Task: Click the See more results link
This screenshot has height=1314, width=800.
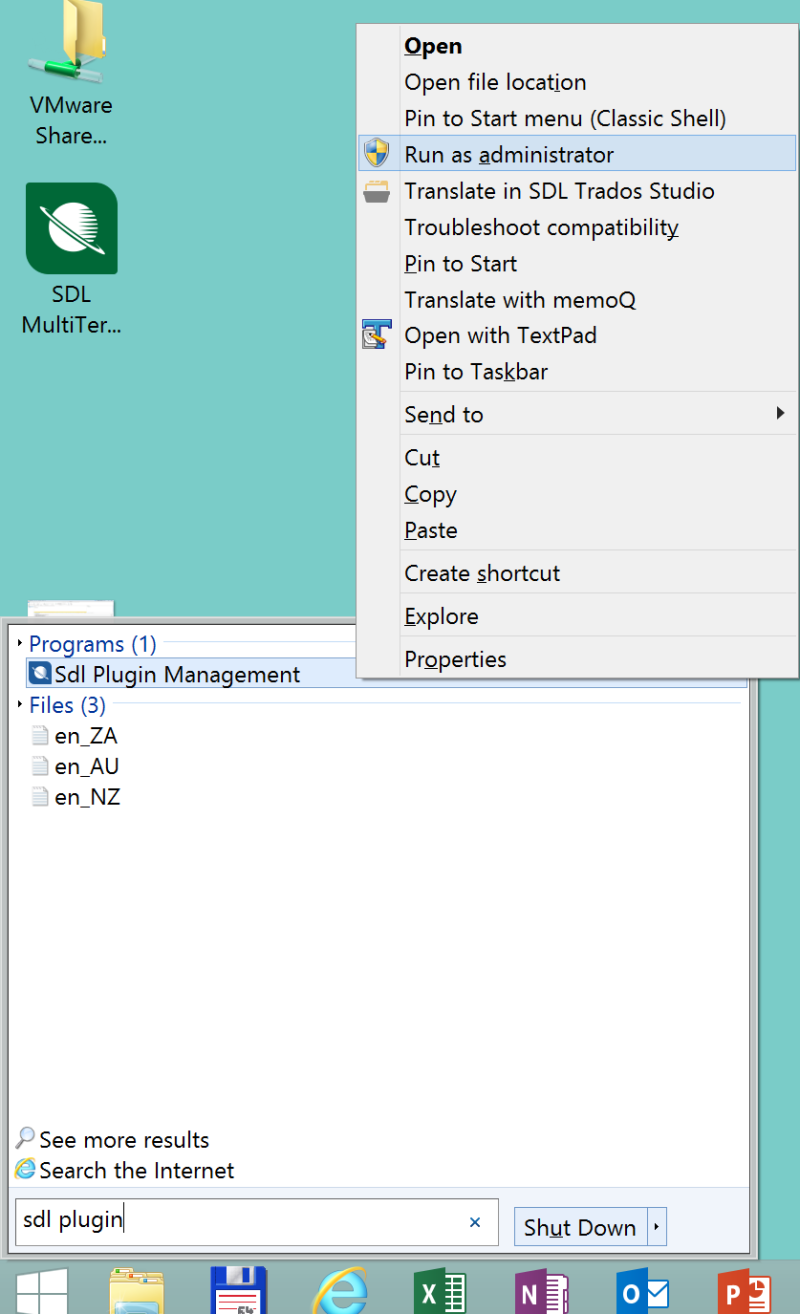Action: (x=124, y=1139)
